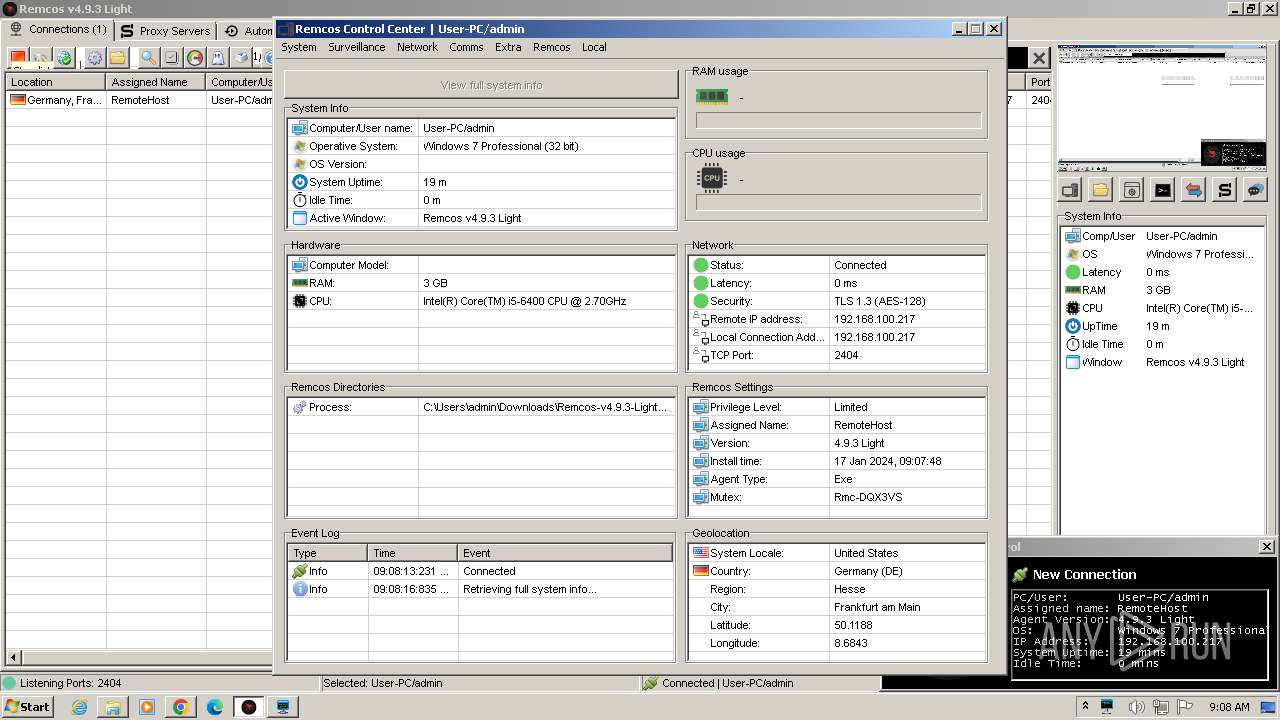Click Listening Ports: 2404 in status bar
Image resolution: width=1280 pixels, height=720 pixels.
coord(70,683)
